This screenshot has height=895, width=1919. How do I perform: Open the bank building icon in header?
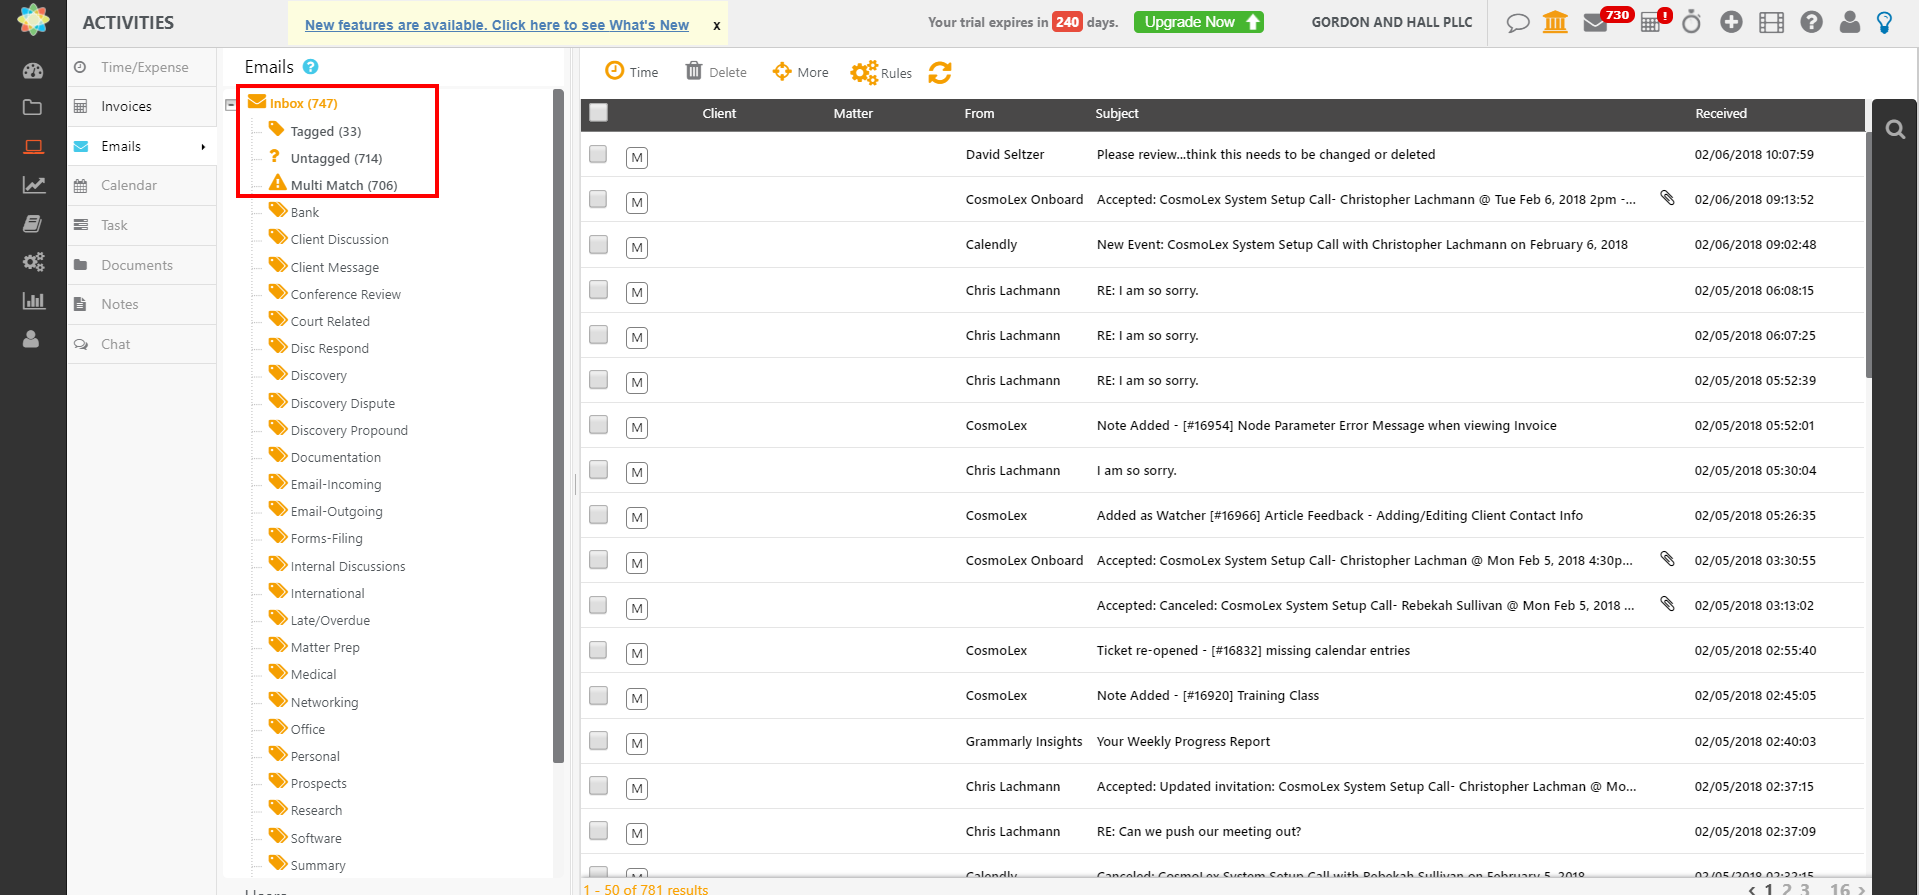coord(1555,22)
